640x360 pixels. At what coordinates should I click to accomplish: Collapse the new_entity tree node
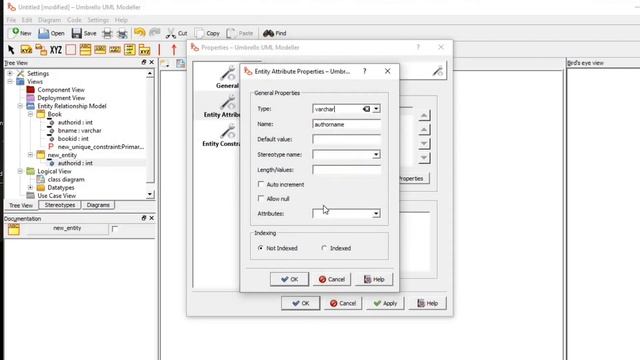pyautogui.click(x=30, y=155)
